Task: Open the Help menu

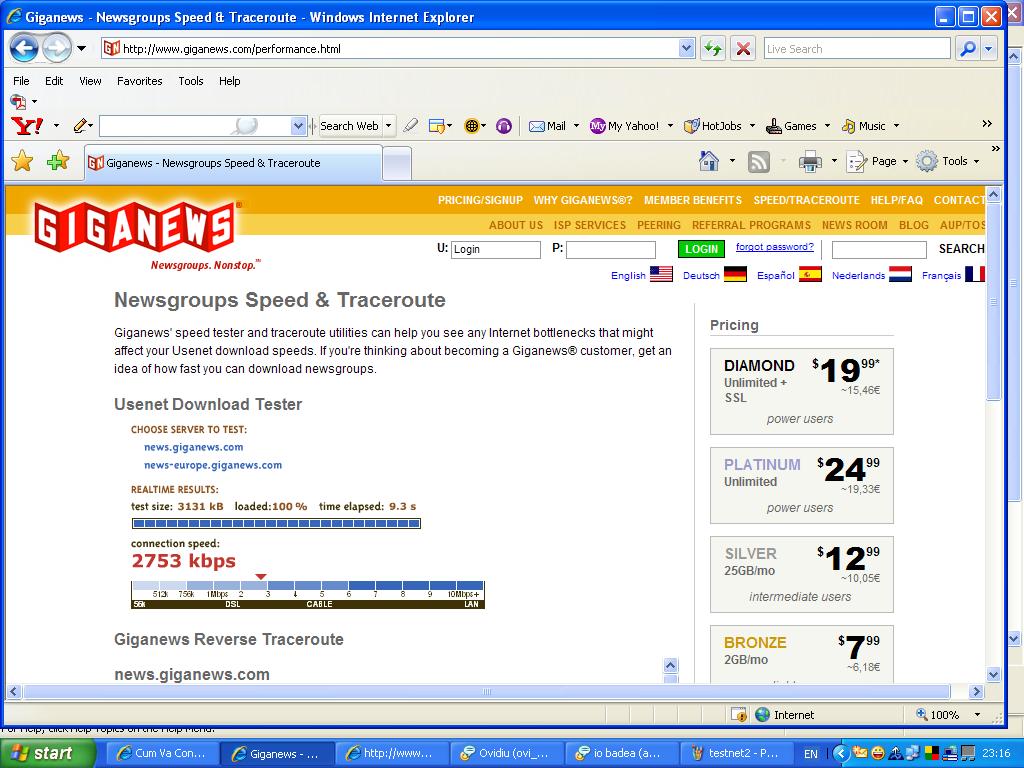Action: point(229,81)
